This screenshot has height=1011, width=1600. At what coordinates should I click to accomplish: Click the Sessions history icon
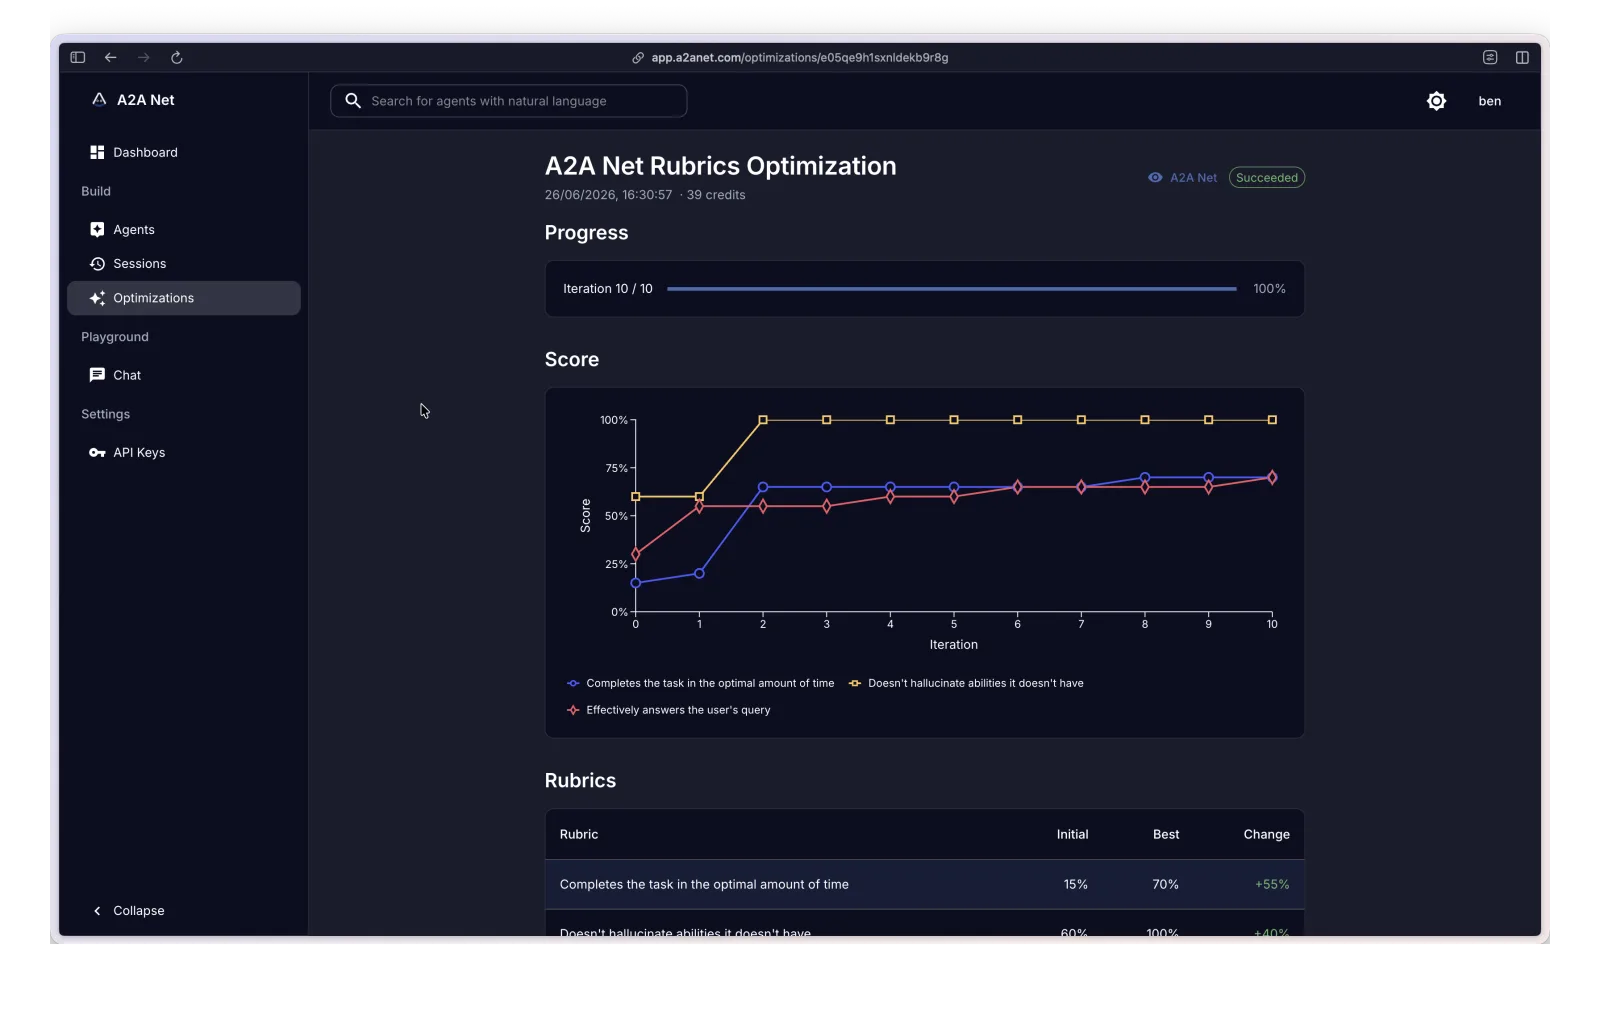pyautogui.click(x=97, y=264)
